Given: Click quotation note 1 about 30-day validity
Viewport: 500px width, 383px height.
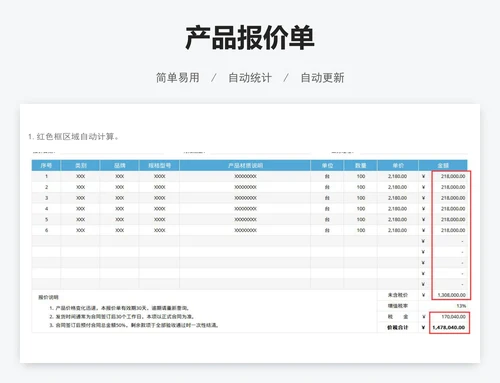Looking at the screenshot, I should [x=119, y=308].
